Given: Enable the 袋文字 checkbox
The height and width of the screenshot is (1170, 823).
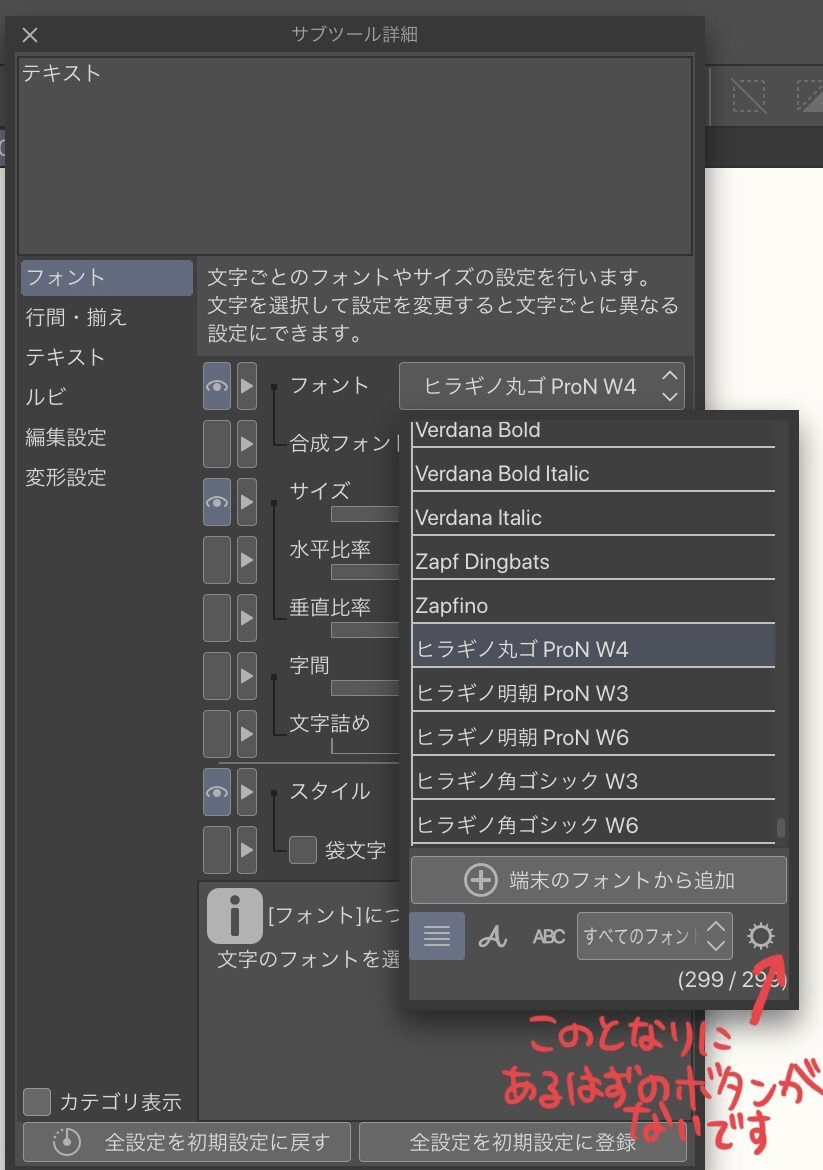Looking at the screenshot, I should (303, 850).
